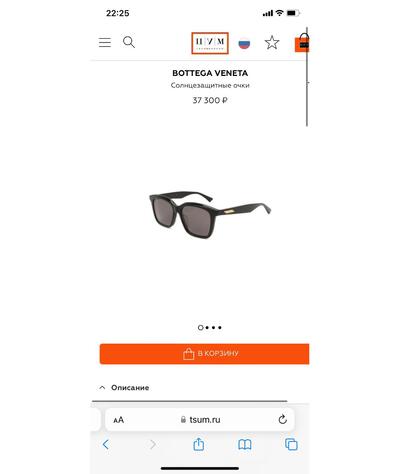Open the BOTTEGA VENETA brand link
Viewport: 400px width, 474px height.
[210, 73]
